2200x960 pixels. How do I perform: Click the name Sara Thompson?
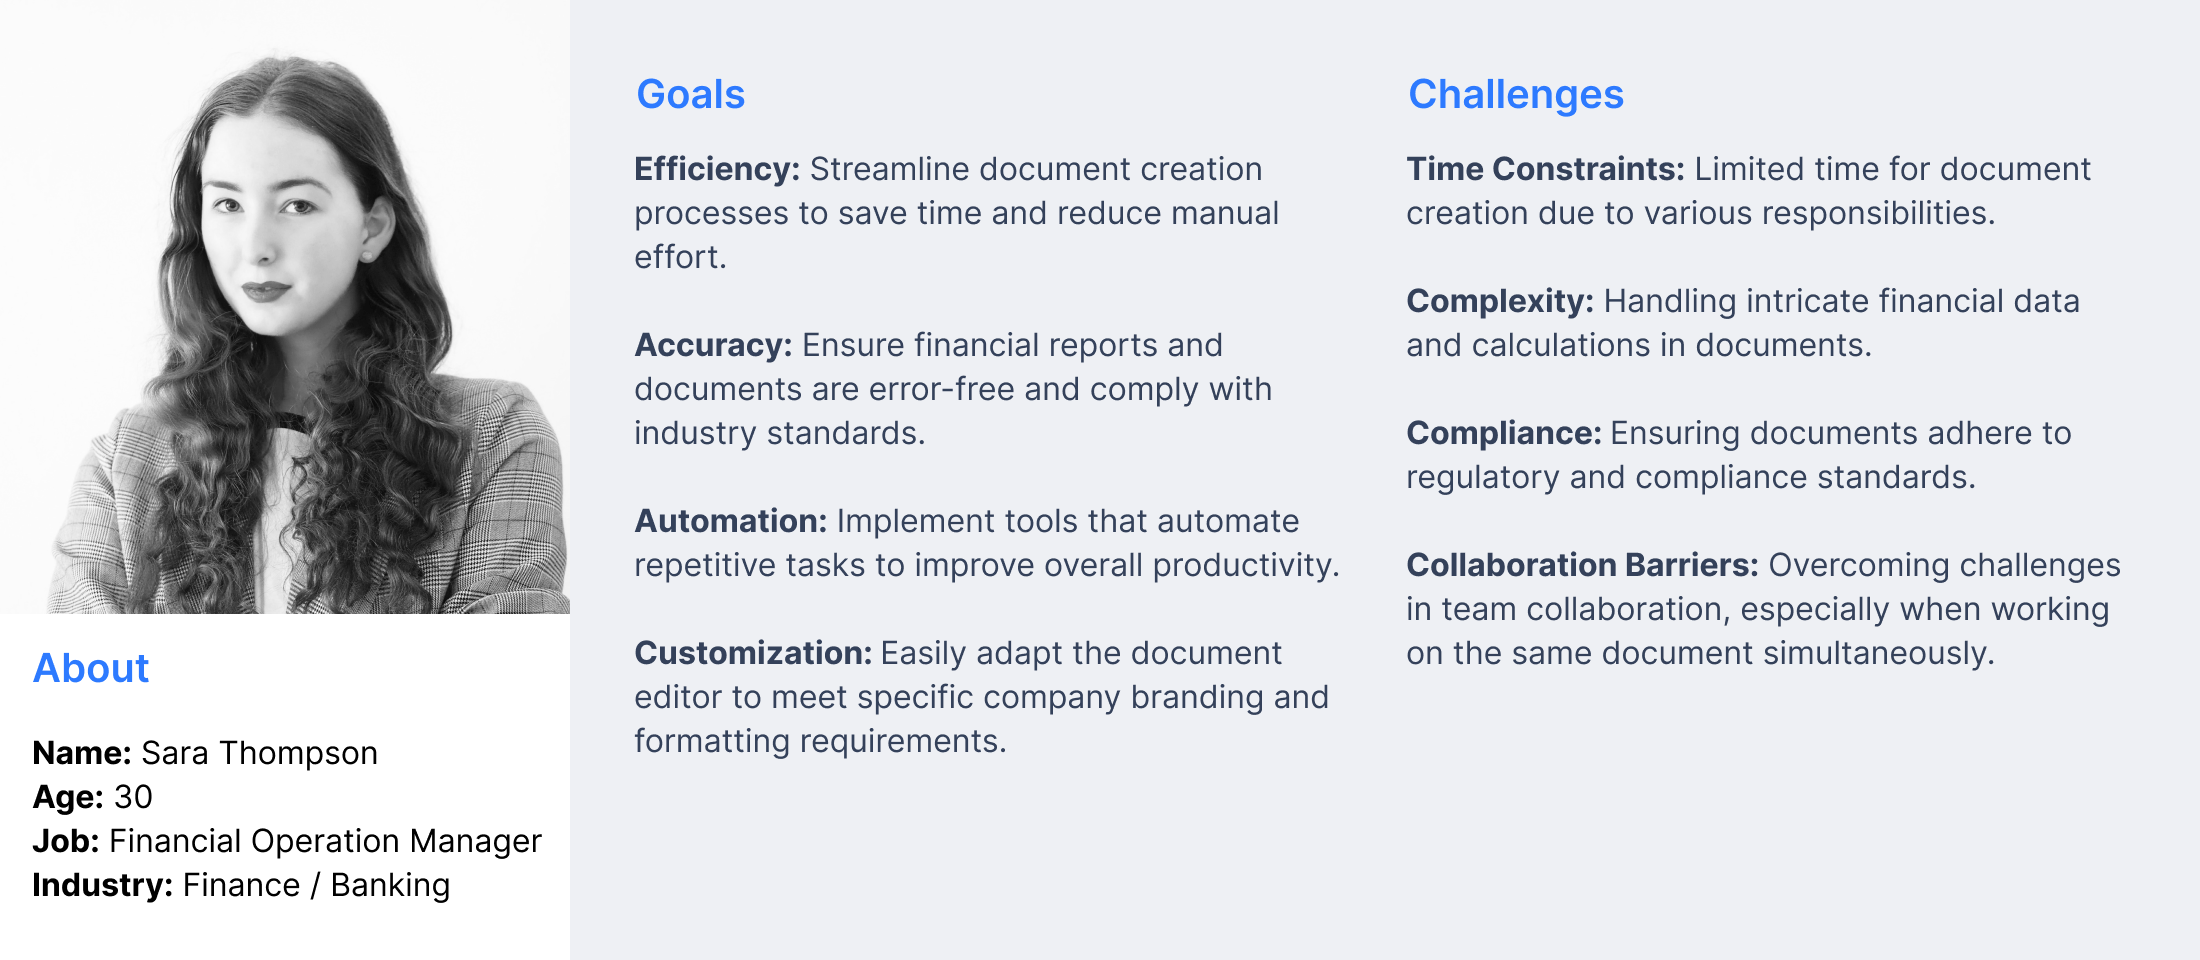click(260, 753)
